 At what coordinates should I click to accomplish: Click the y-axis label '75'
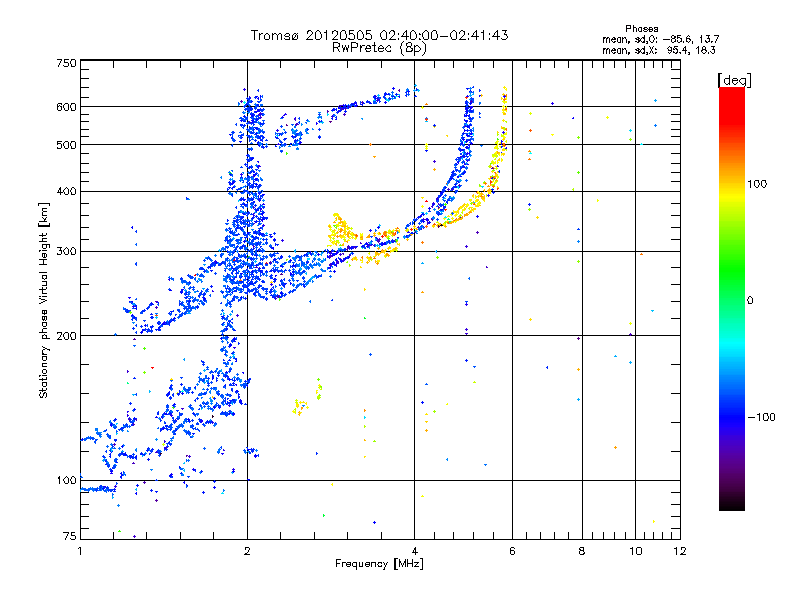point(70,536)
